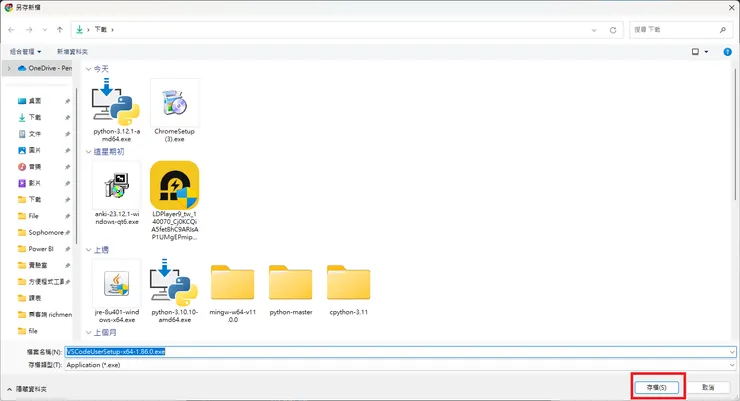Close the Save As dialog
Image resolution: width=740 pixels, height=401 pixels.
[x=731, y=8]
